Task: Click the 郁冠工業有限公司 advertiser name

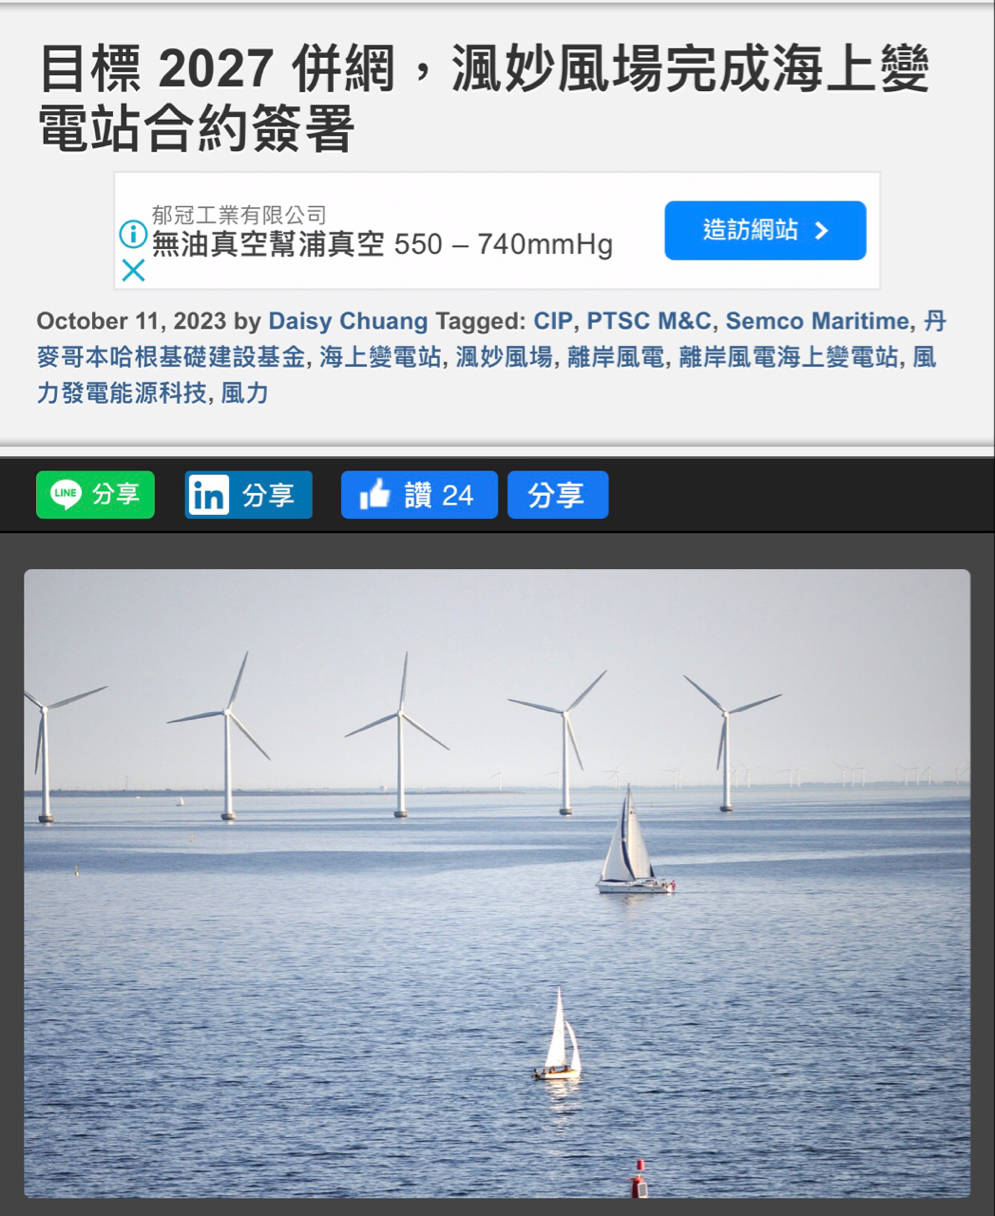Action: 239,214
